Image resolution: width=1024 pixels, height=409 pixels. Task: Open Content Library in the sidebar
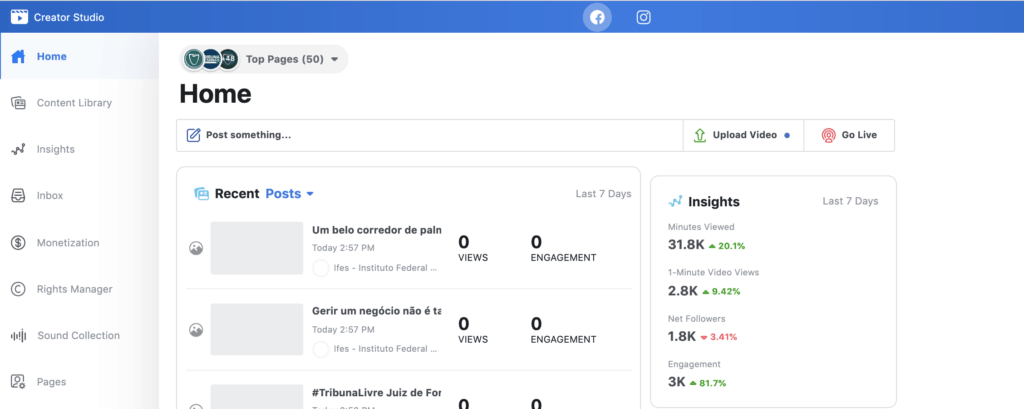pyautogui.click(x=79, y=103)
